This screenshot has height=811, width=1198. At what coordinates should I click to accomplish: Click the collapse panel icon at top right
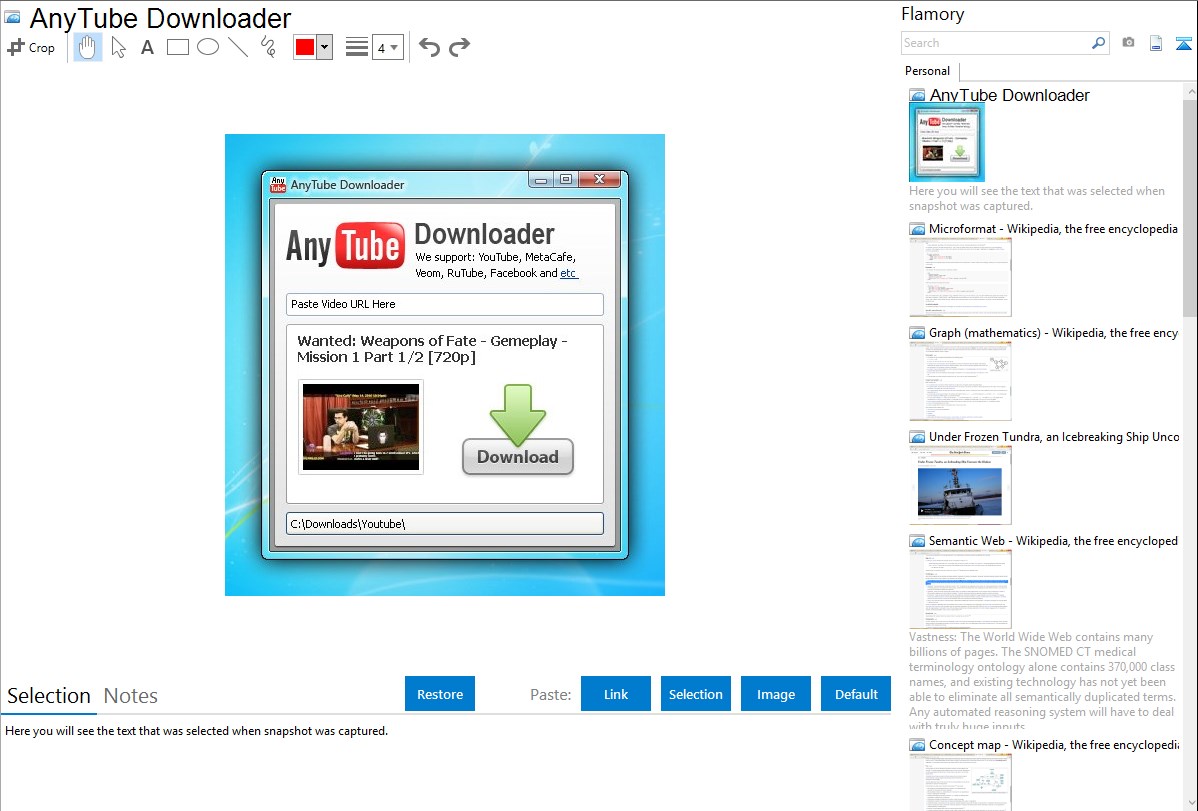point(1183,43)
